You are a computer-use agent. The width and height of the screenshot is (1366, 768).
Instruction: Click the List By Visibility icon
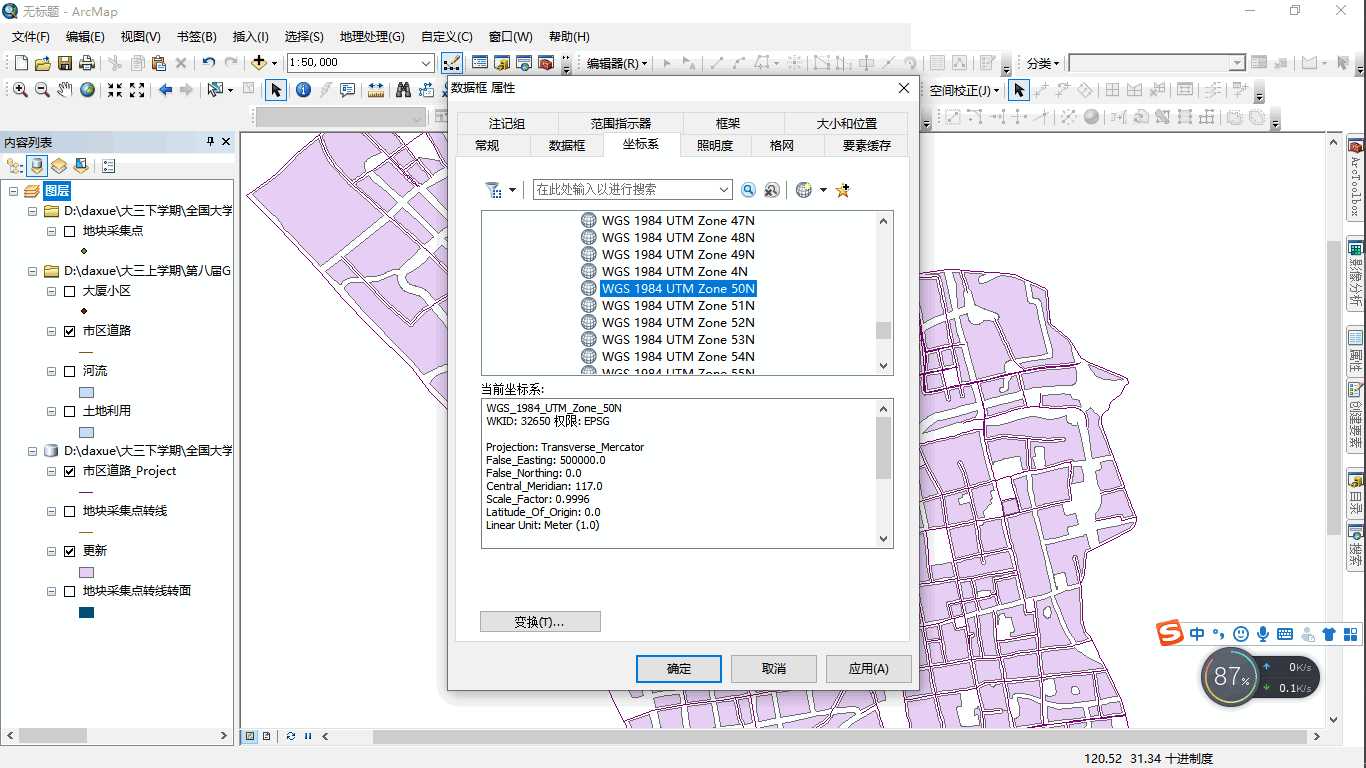[59, 166]
